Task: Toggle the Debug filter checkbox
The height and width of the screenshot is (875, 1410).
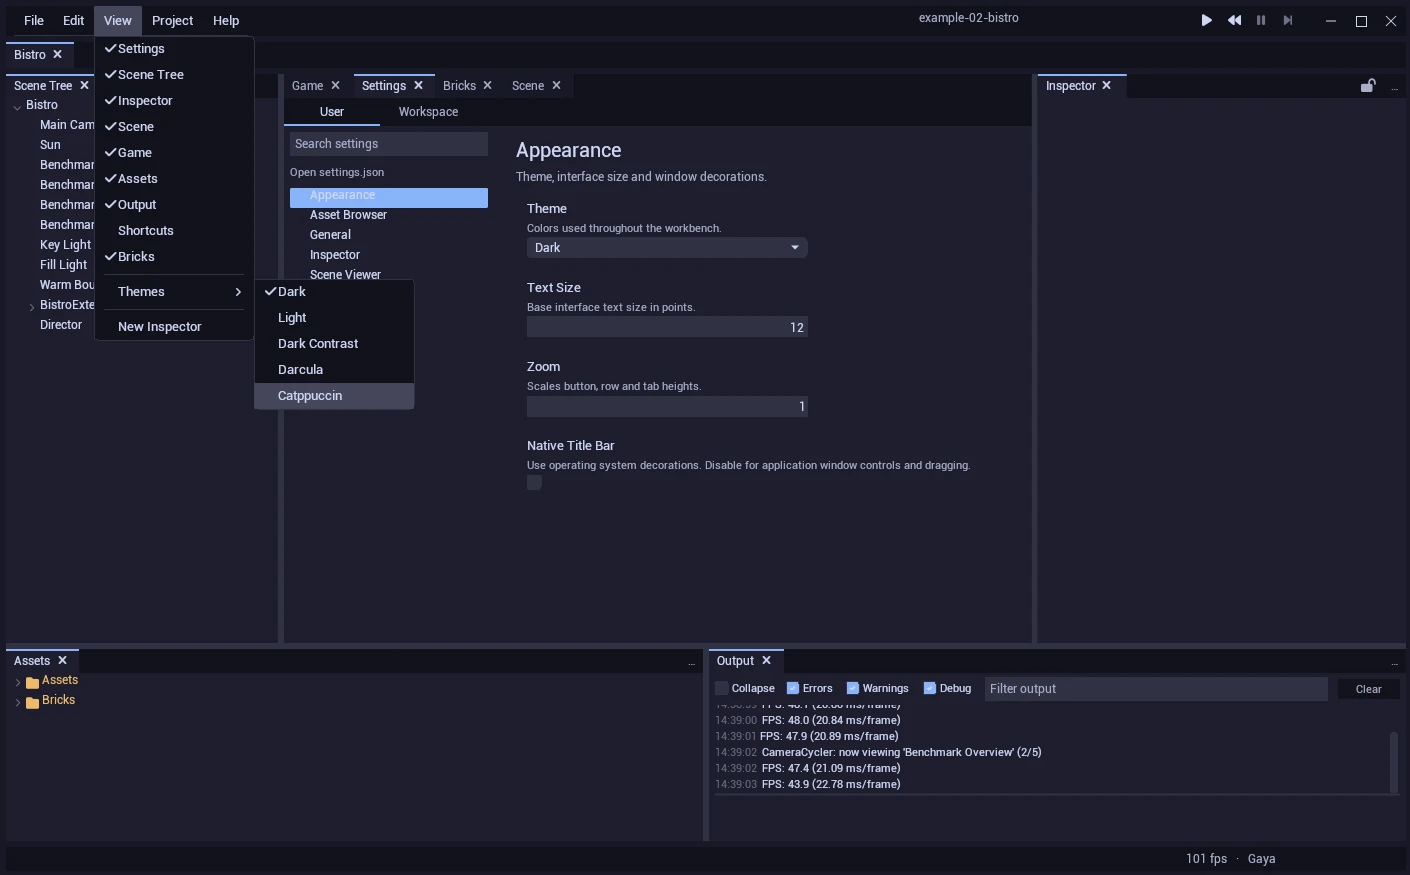Action: [930, 688]
